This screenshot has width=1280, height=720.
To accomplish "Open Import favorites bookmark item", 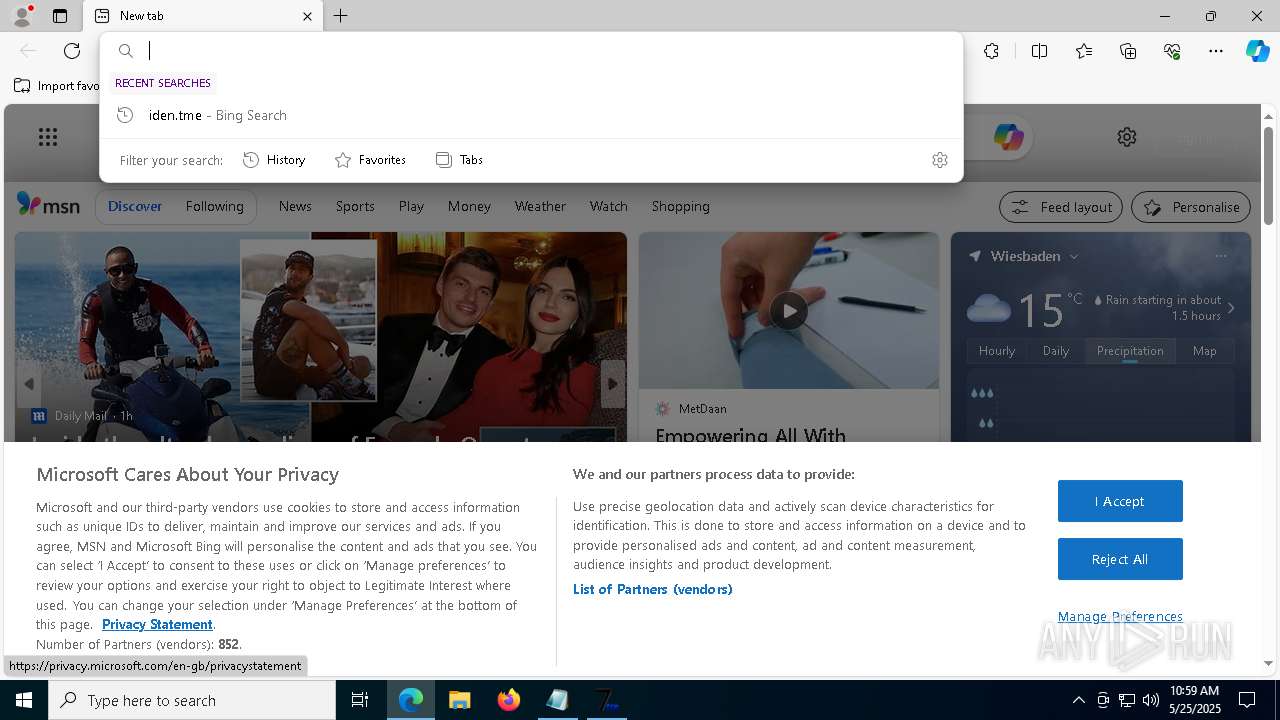I will tap(57, 86).
